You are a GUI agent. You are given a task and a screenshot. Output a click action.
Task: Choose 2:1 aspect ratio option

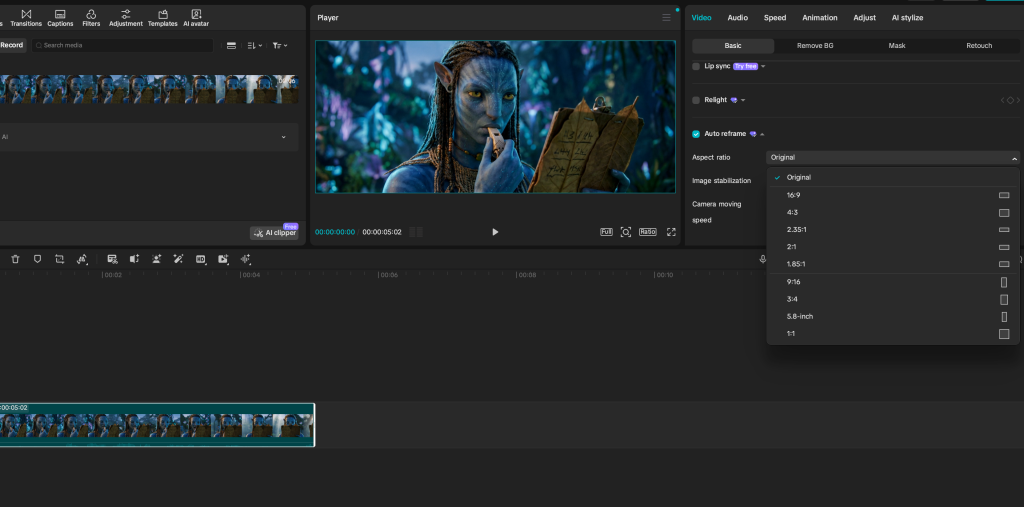[x=892, y=247]
